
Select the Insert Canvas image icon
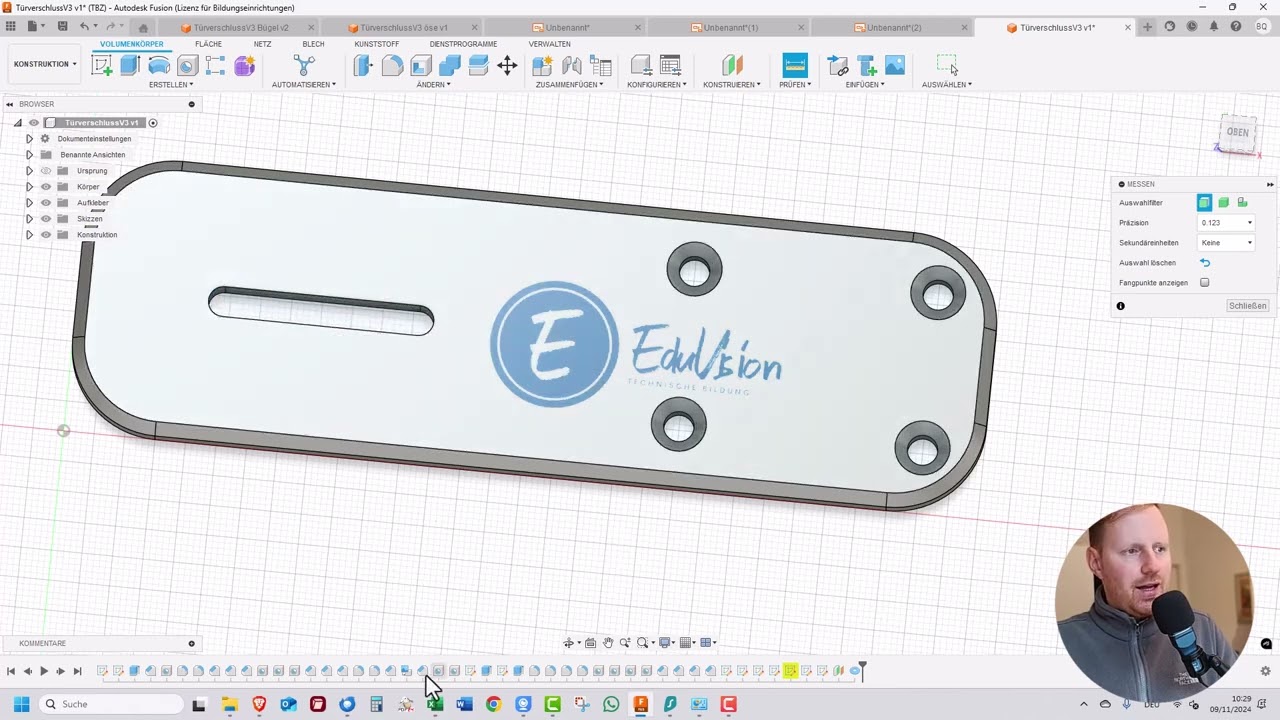coord(895,66)
